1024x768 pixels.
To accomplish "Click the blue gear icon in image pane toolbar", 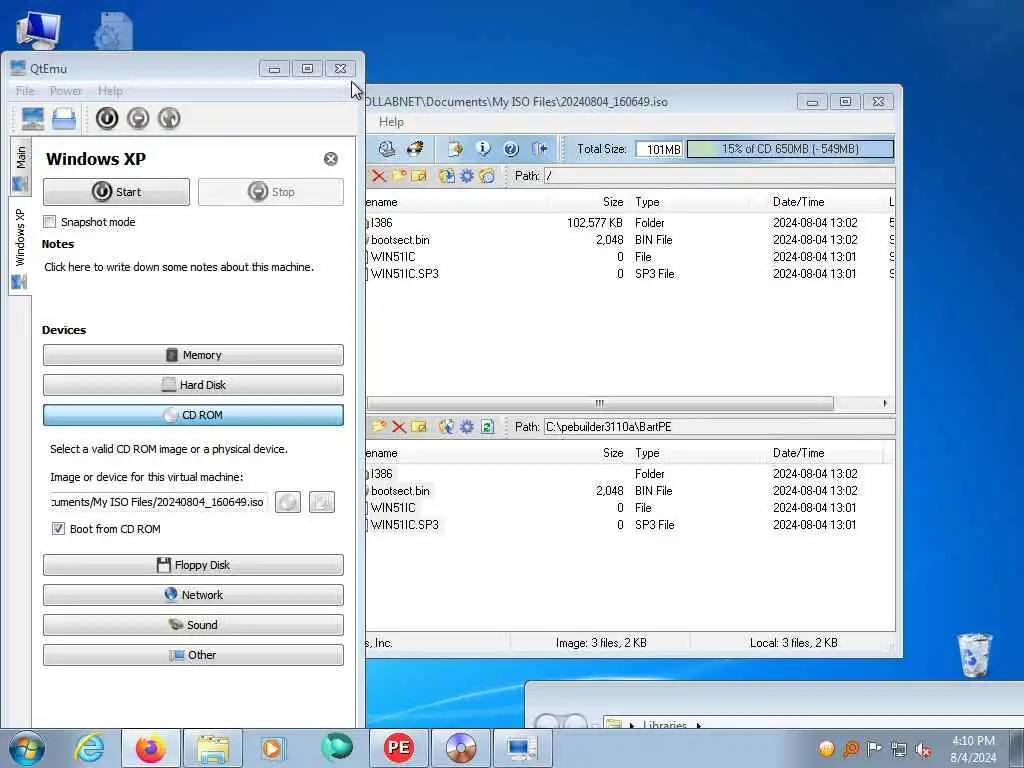I will tap(466, 176).
